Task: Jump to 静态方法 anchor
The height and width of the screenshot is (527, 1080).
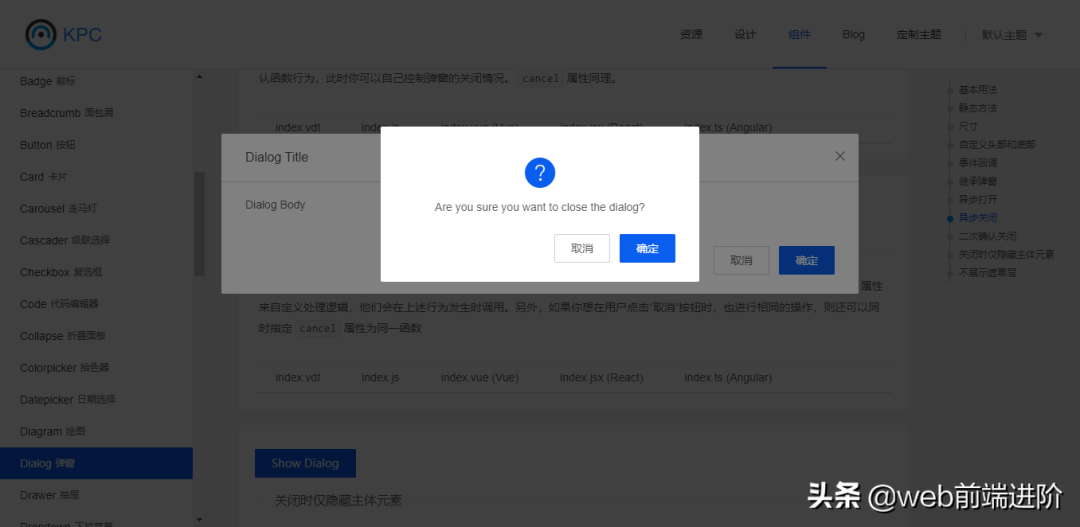Action: pyautogui.click(x=977, y=108)
